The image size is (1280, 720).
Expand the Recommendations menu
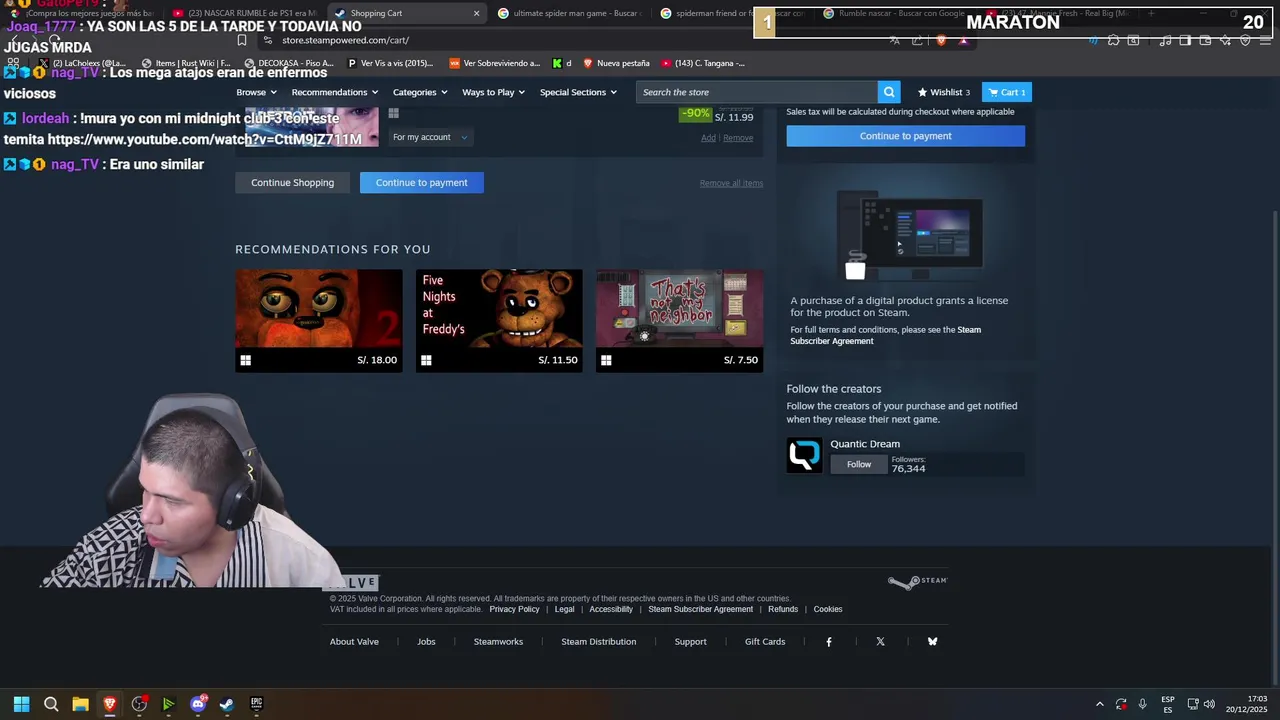pos(335,92)
